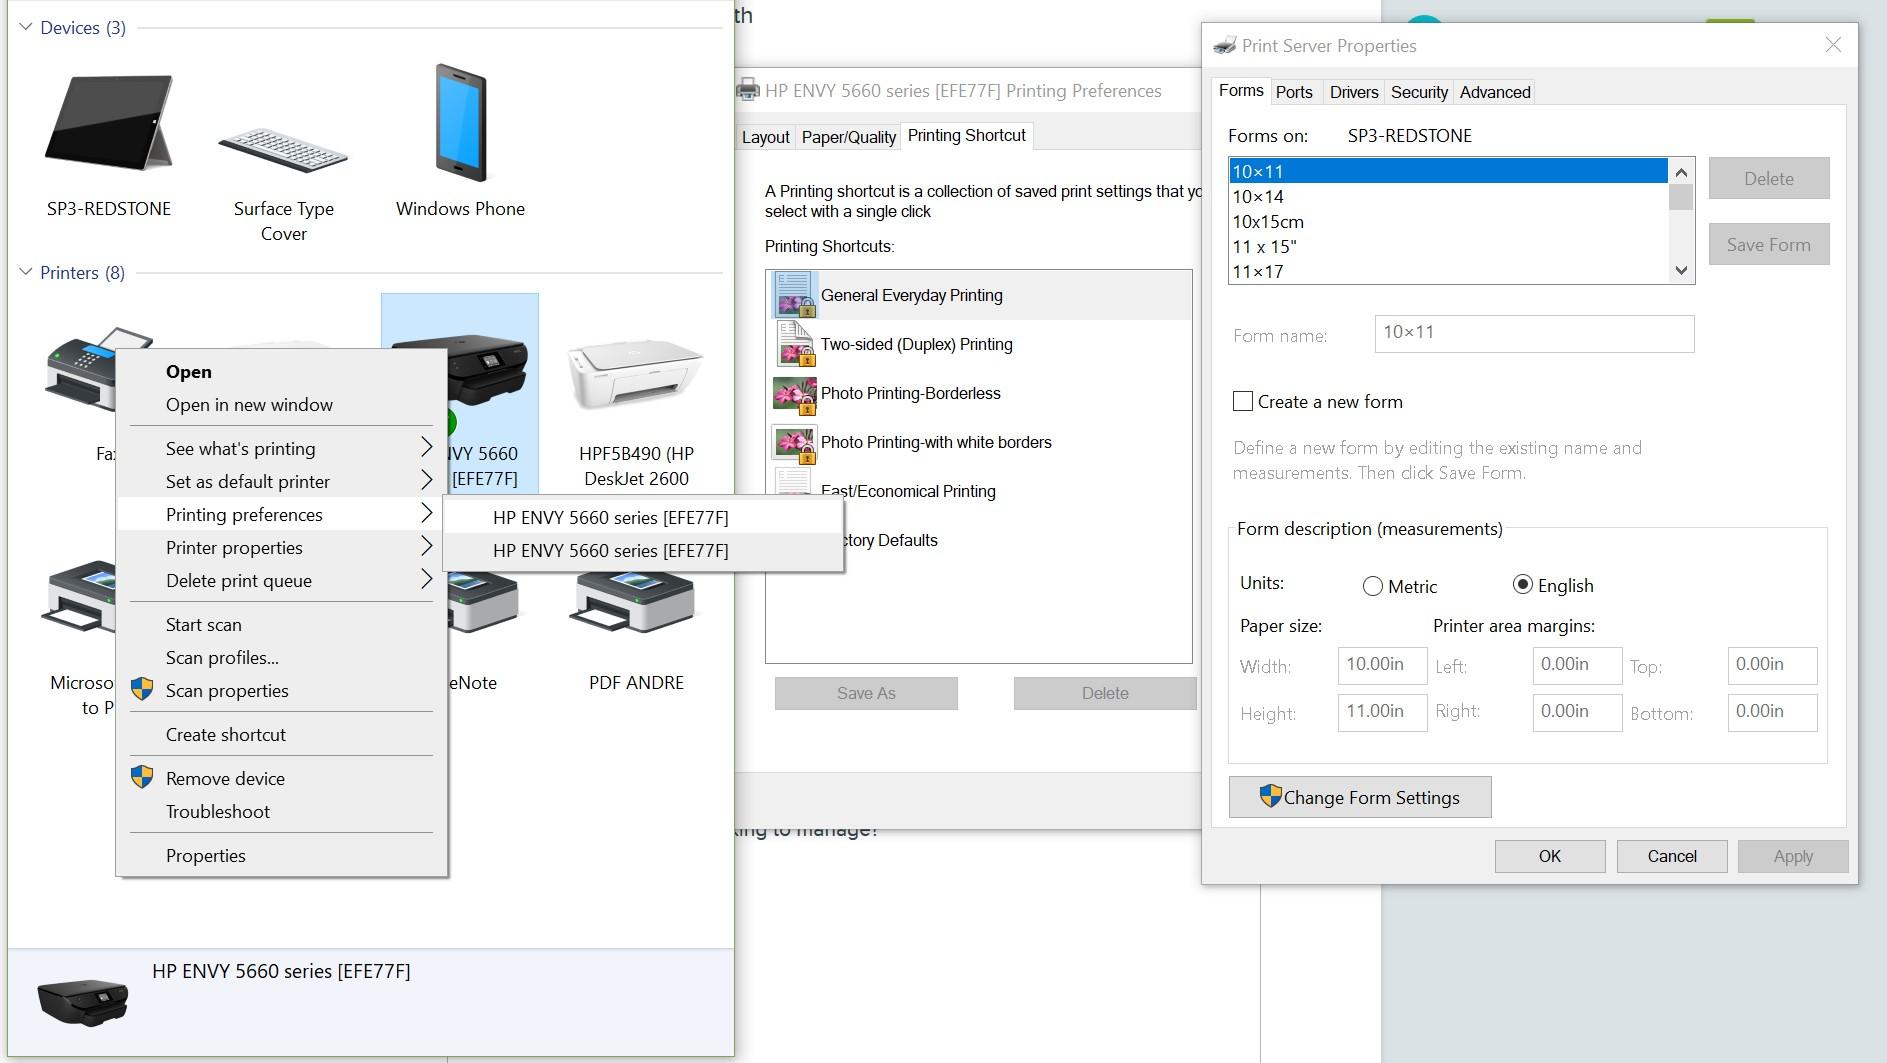Tick the Create a new form checkbox
The width and height of the screenshot is (1887, 1063).
tap(1243, 401)
